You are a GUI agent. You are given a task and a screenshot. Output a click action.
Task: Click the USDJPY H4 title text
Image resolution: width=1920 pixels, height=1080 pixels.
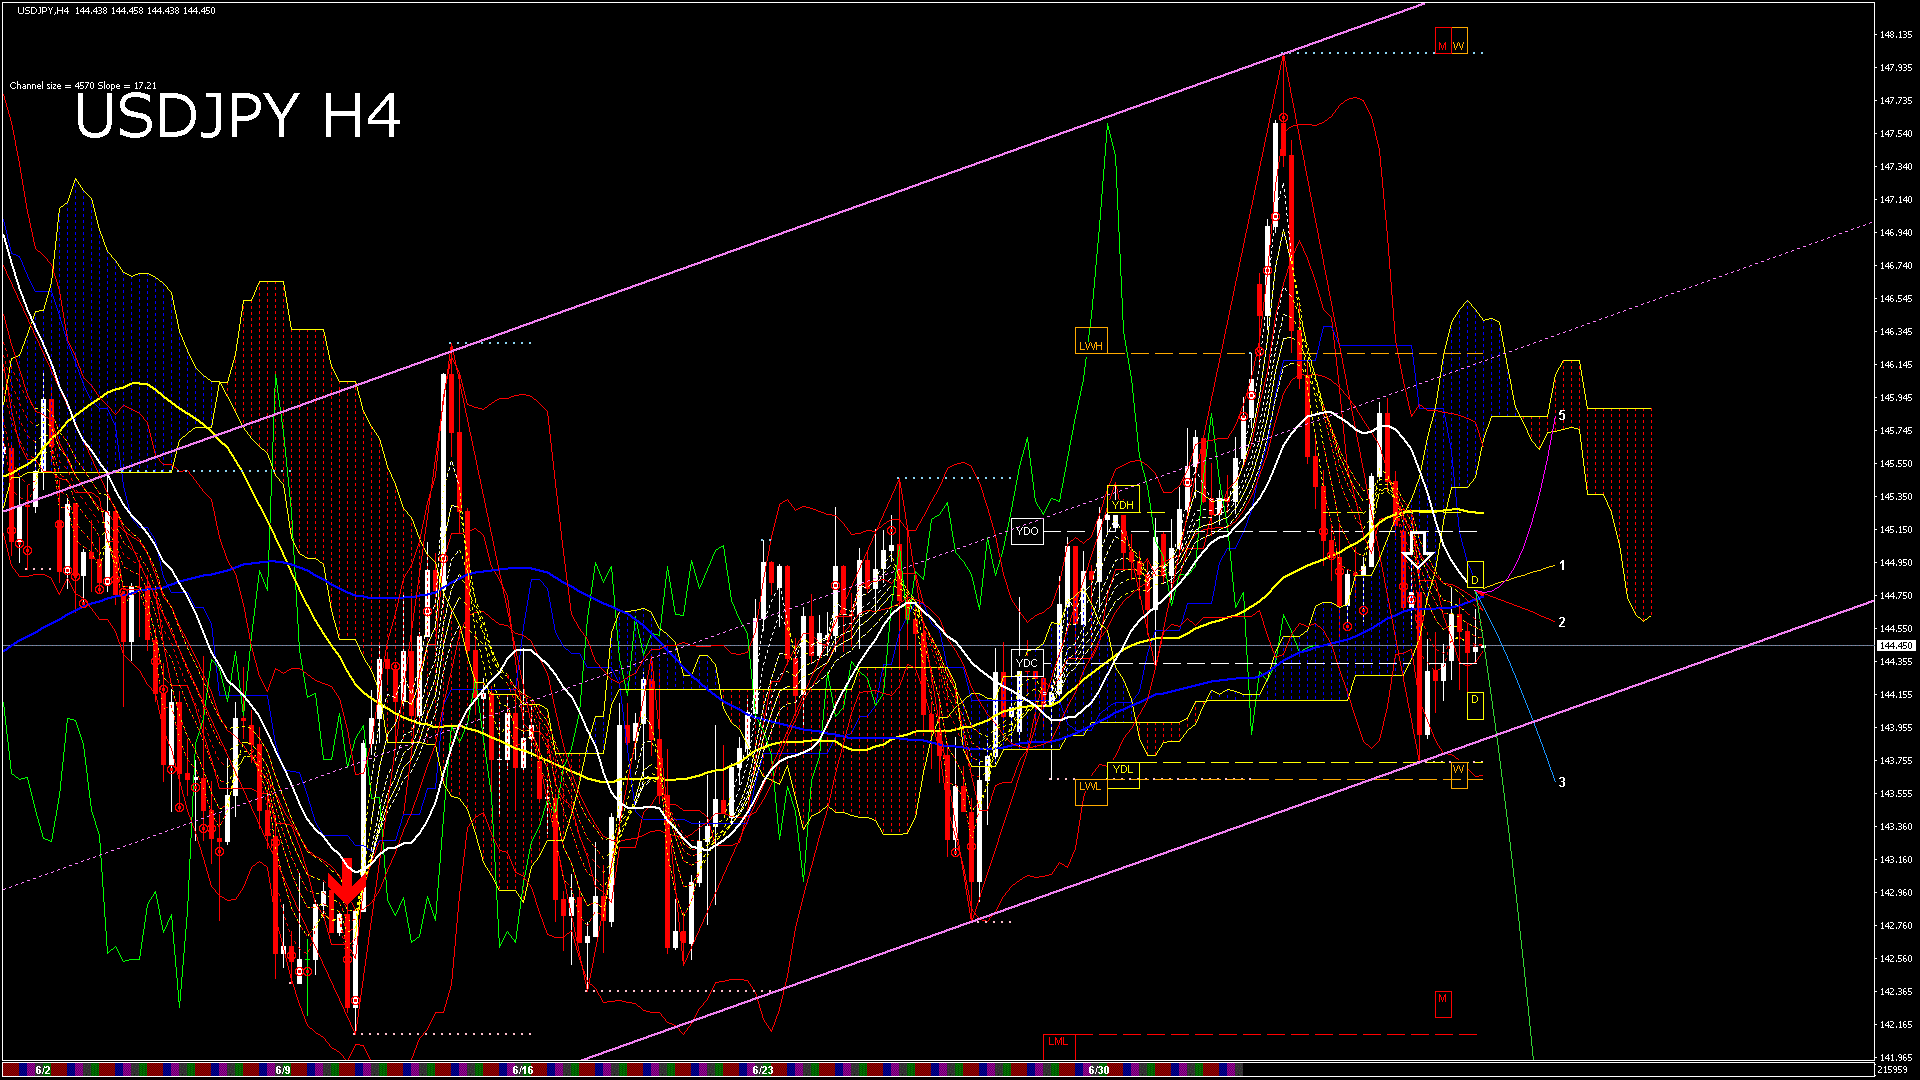point(238,116)
